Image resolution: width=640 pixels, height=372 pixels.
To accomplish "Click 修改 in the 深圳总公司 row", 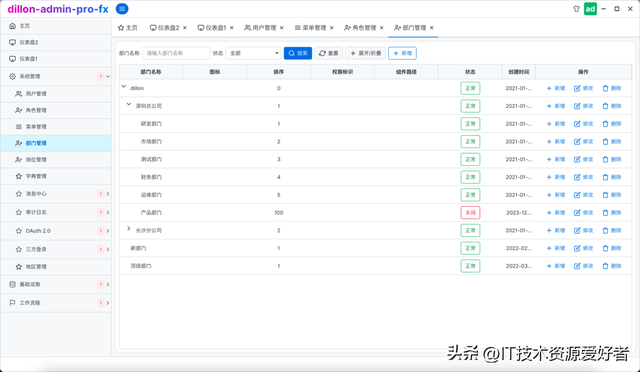I will click(x=583, y=106).
